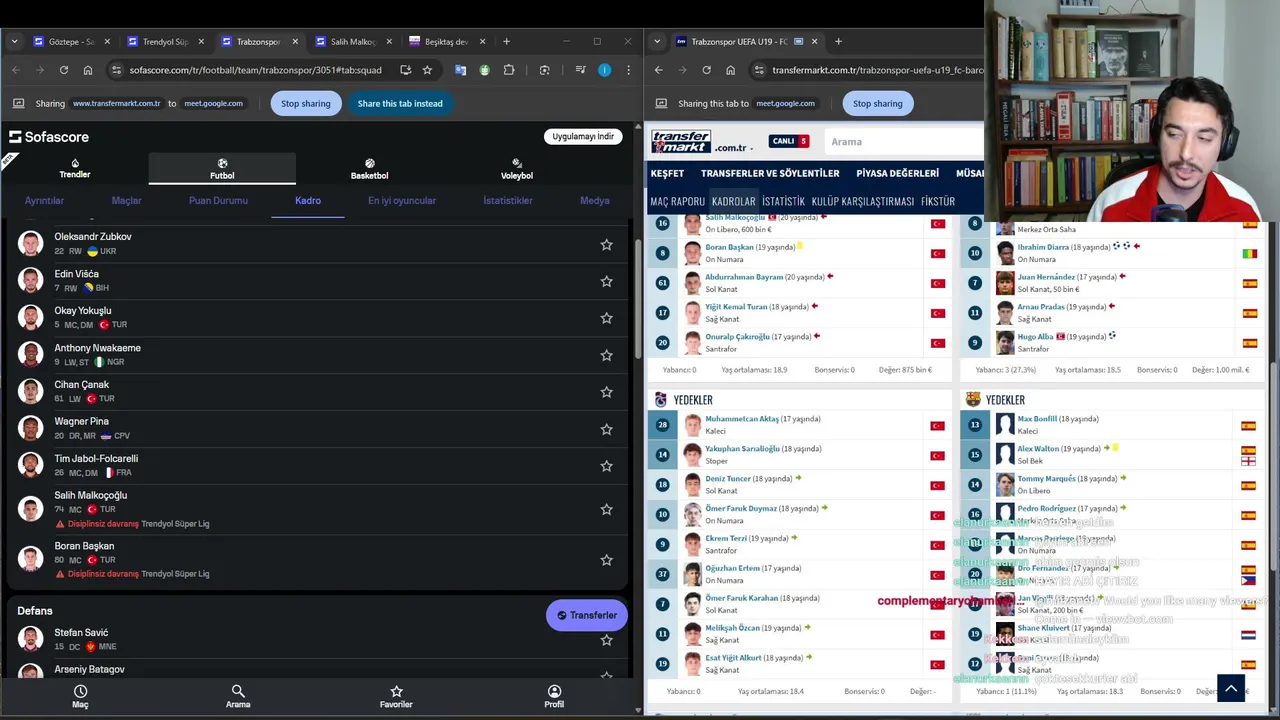Open Chrome three-dot menu in Sofascore window

pos(628,70)
